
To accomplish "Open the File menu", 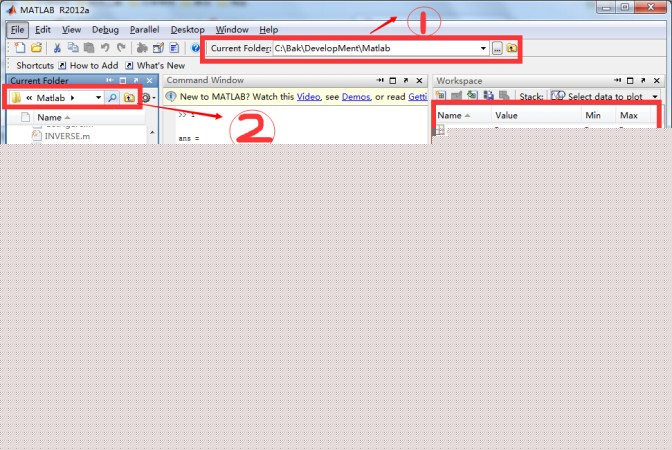I will (x=17, y=30).
